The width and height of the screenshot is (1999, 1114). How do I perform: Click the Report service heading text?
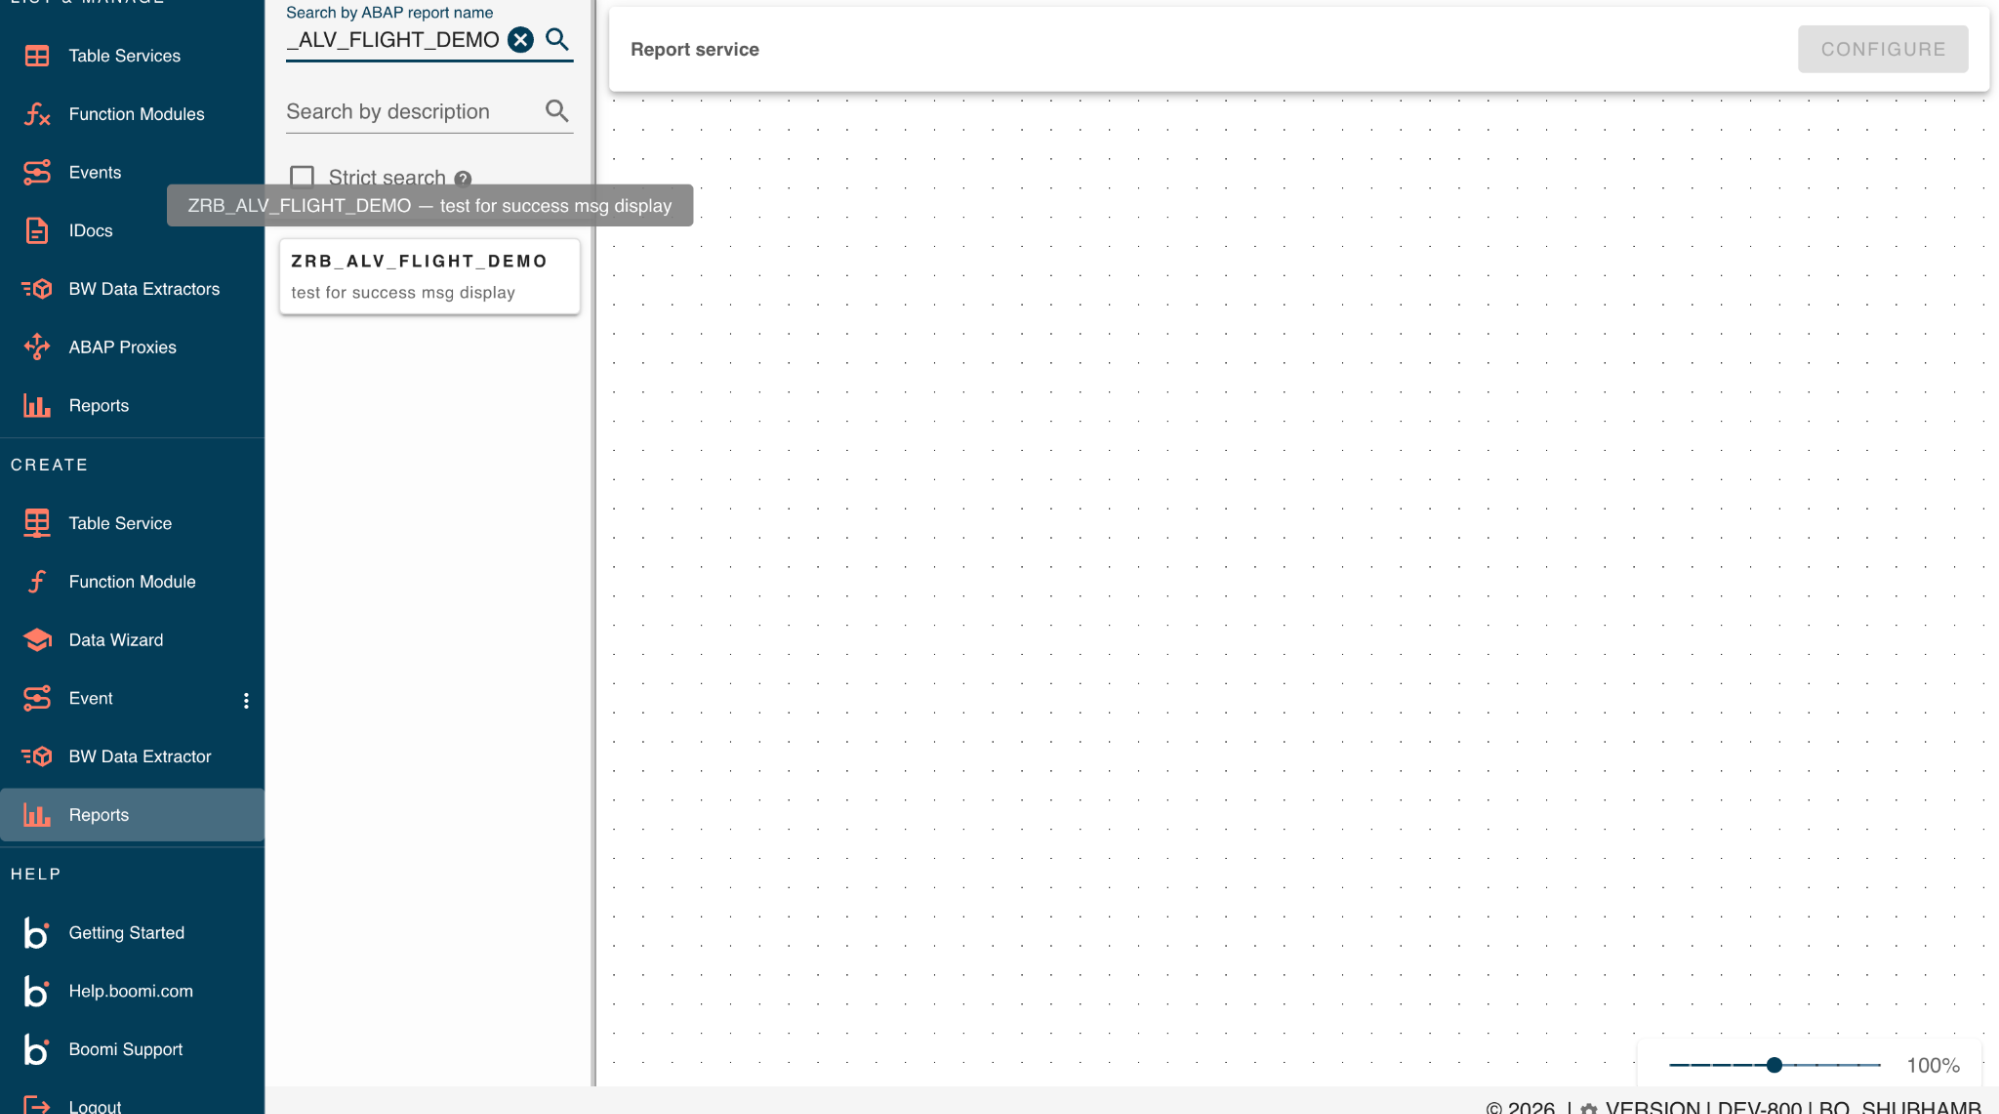pyautogui.click(x=694, y=49)
